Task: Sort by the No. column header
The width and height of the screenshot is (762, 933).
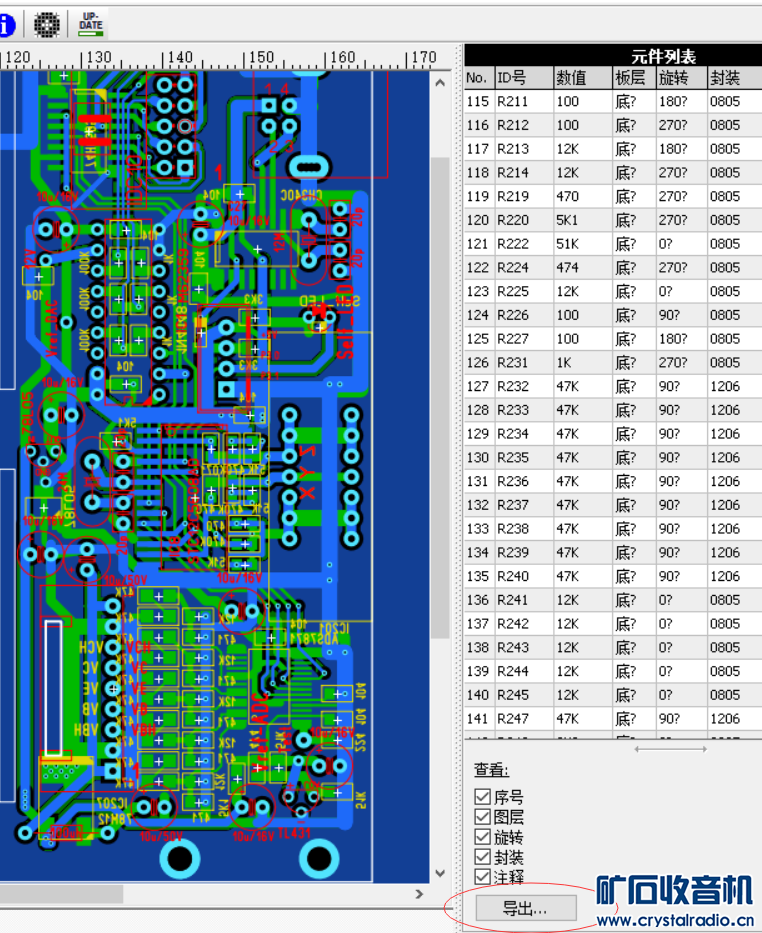Action: [x=479, y=78]
